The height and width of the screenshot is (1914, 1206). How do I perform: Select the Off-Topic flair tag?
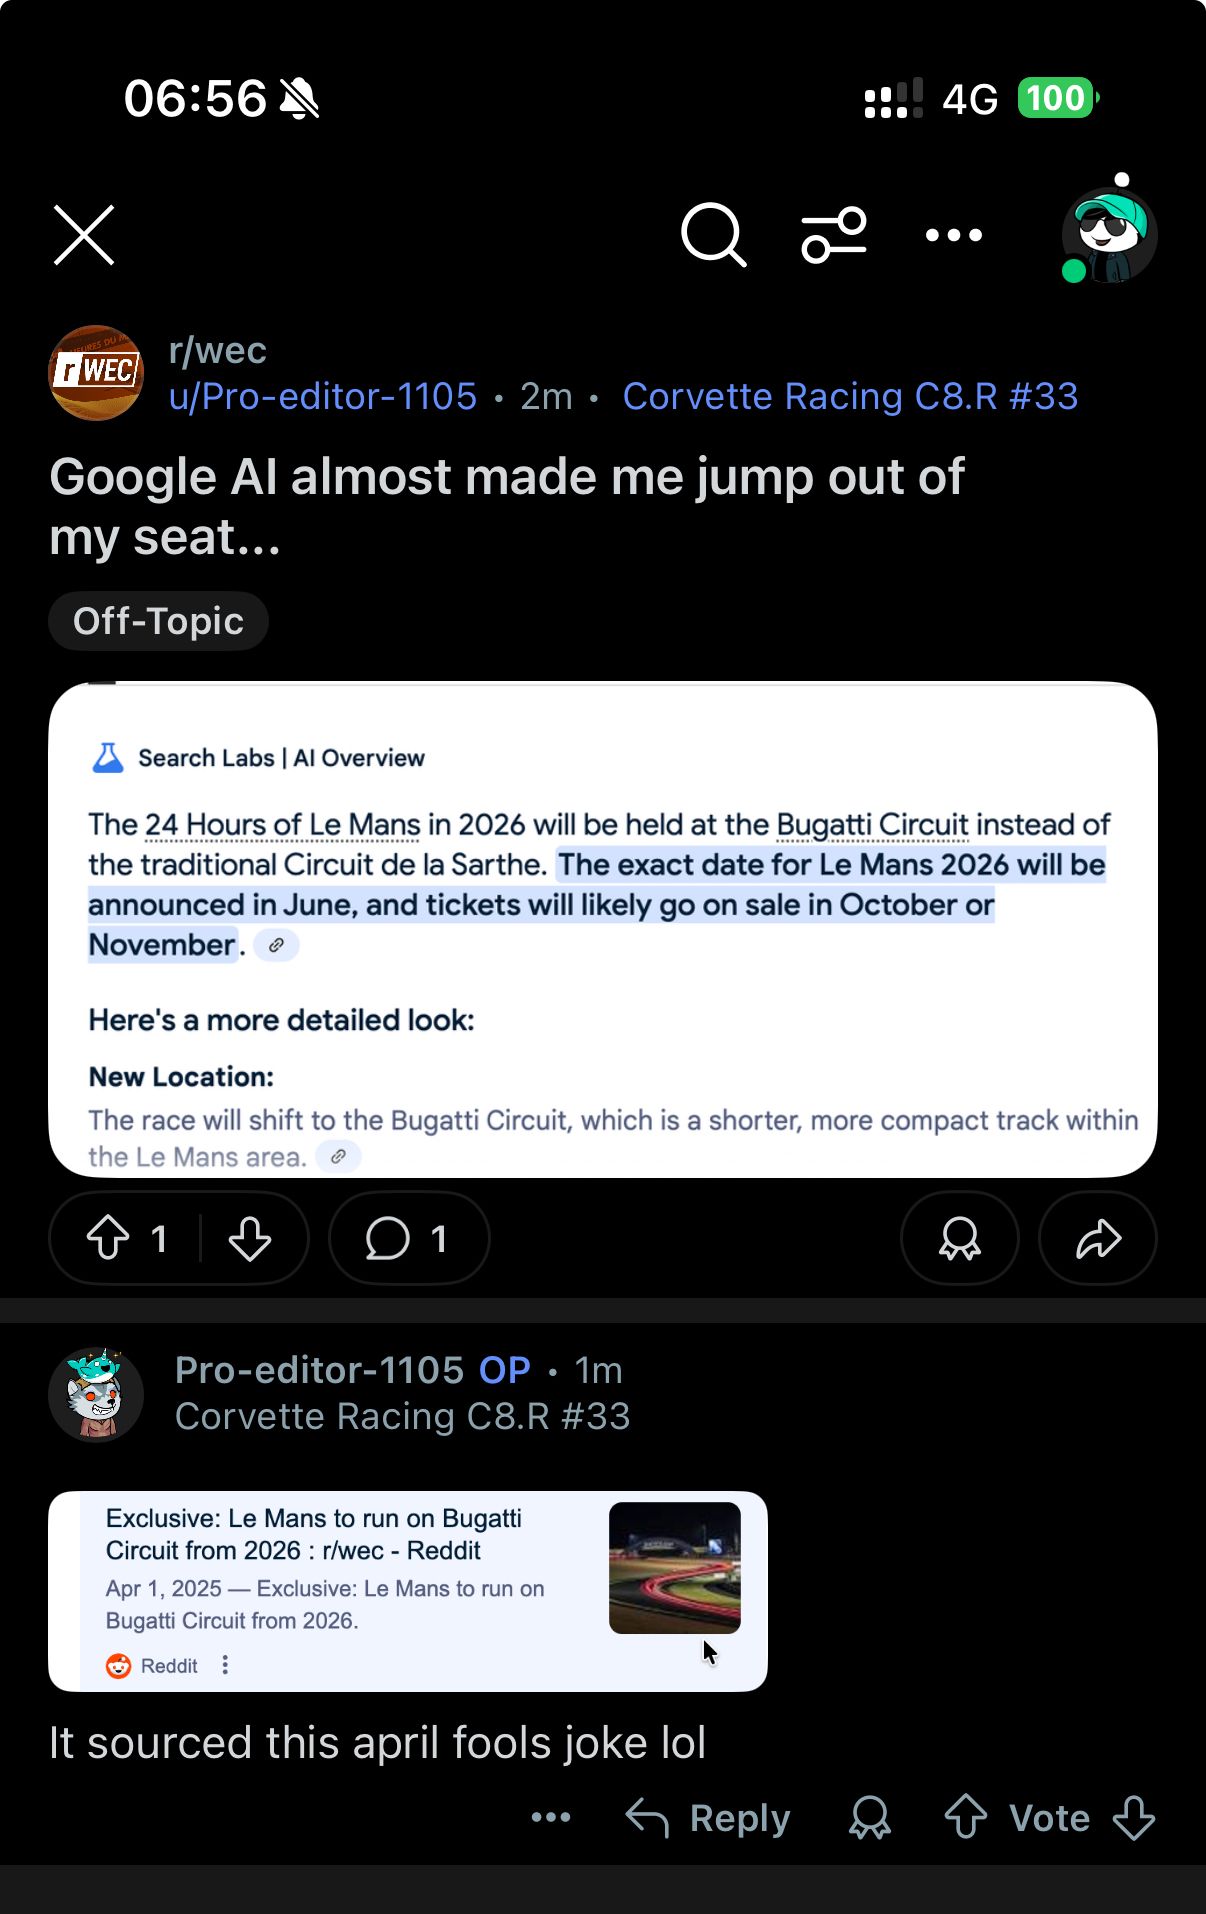pyautogui.click(x=158, y=621)
